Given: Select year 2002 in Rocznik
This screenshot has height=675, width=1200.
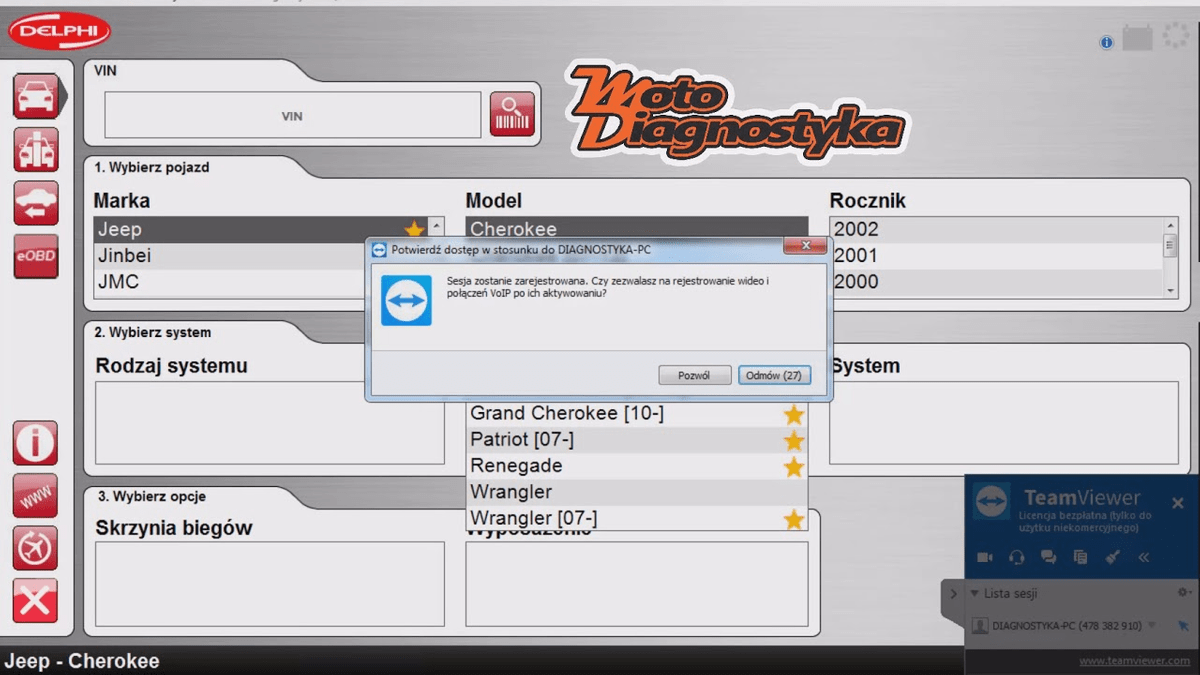Looking at the screenshot, I should pyautogui.click(x=996, y=230).
